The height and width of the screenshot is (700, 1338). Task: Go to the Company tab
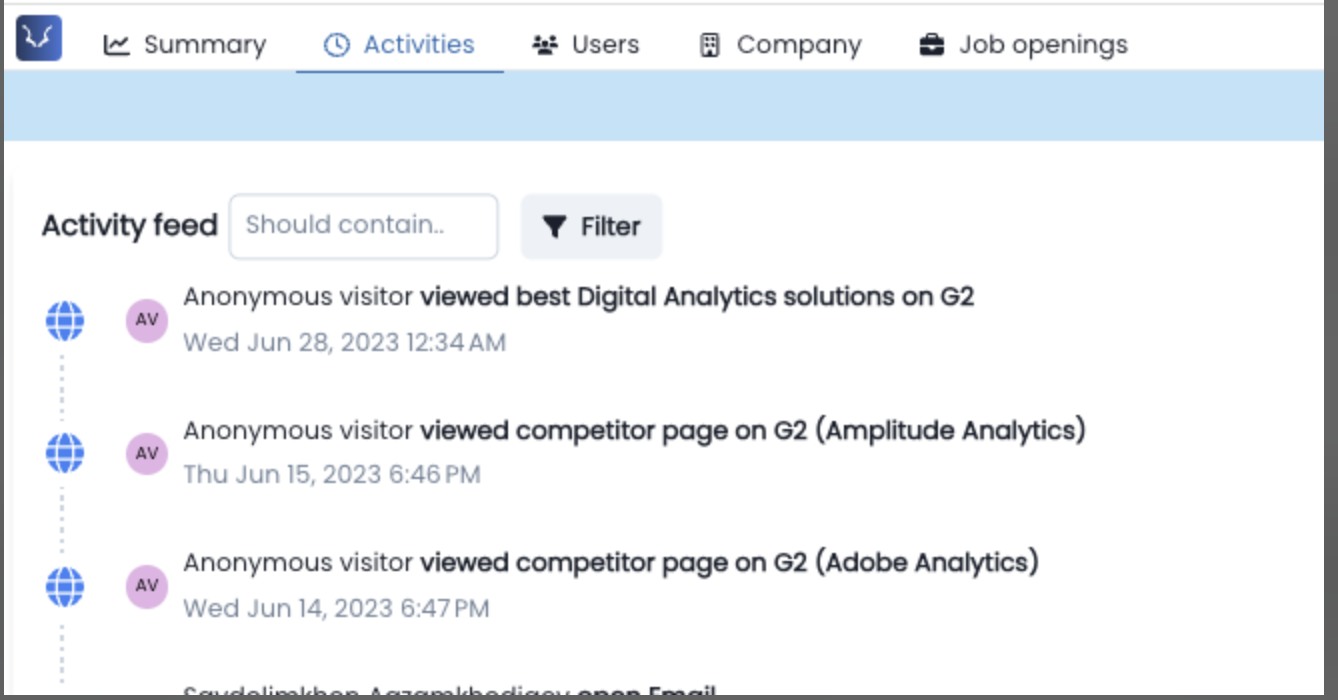pyautogui.click(x=780, y=45)
